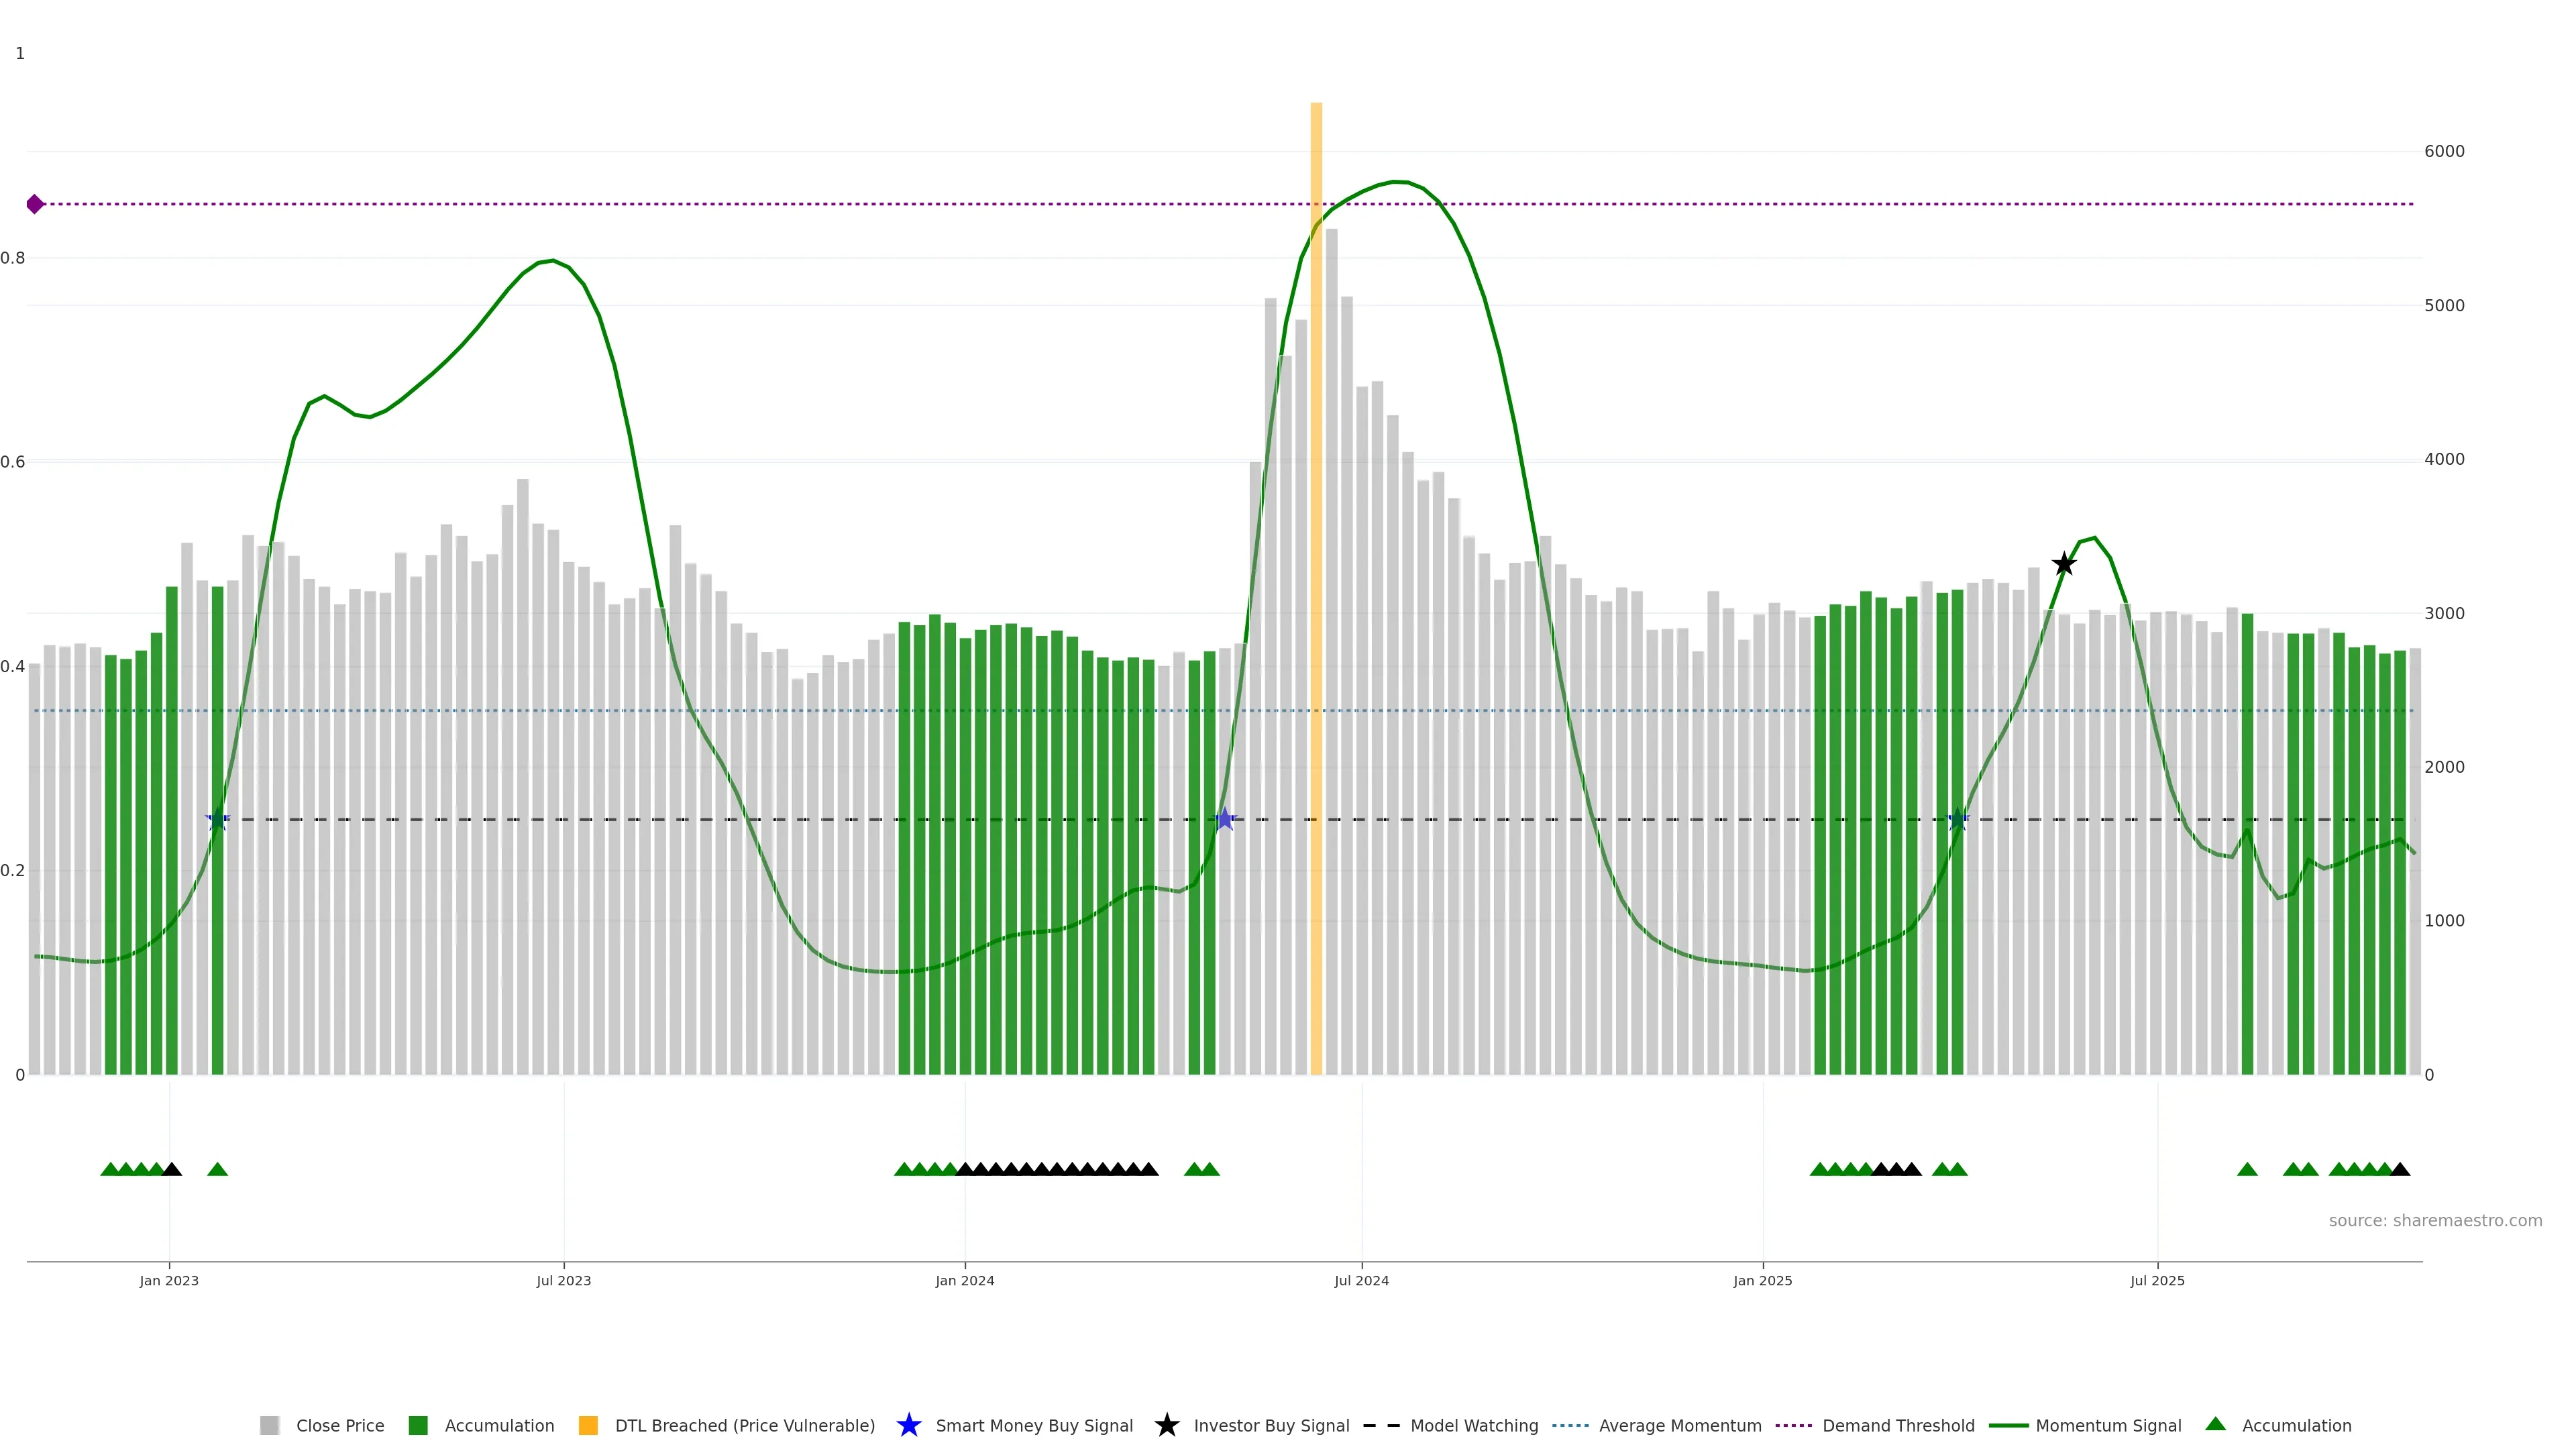2576x1449 pixels.
Task: Click the blue star legend icon for Smart Money
Action: pyautogui.click(x=908, y=1425)
